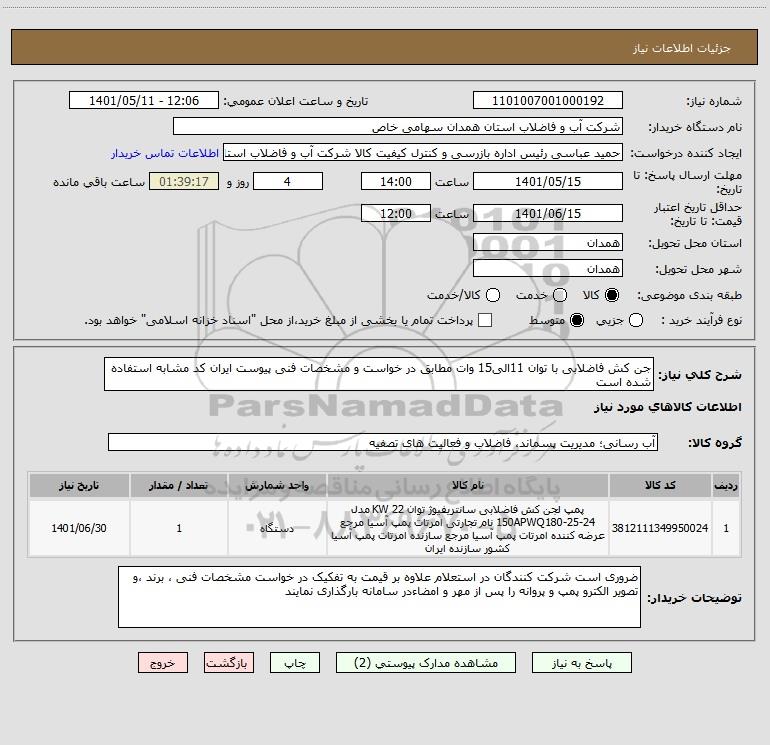Click the کد کالا column header

click(660, 485)
